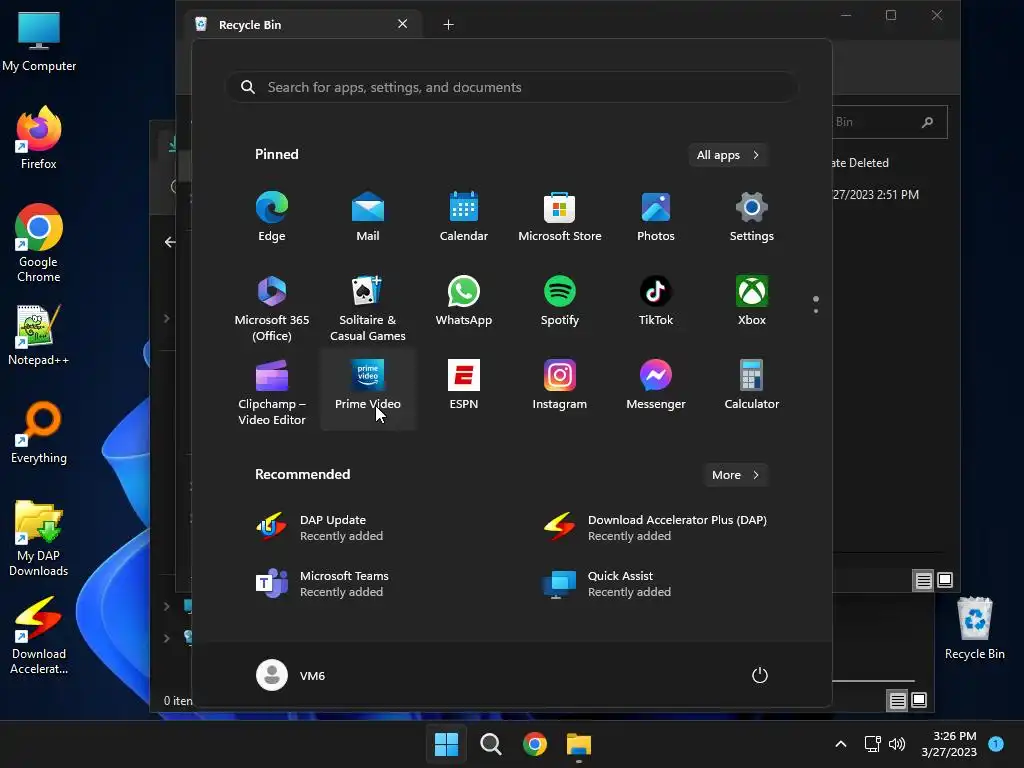The image size is (1024, 768).
Task: Launch Calculator
Action: coord(752,385)
